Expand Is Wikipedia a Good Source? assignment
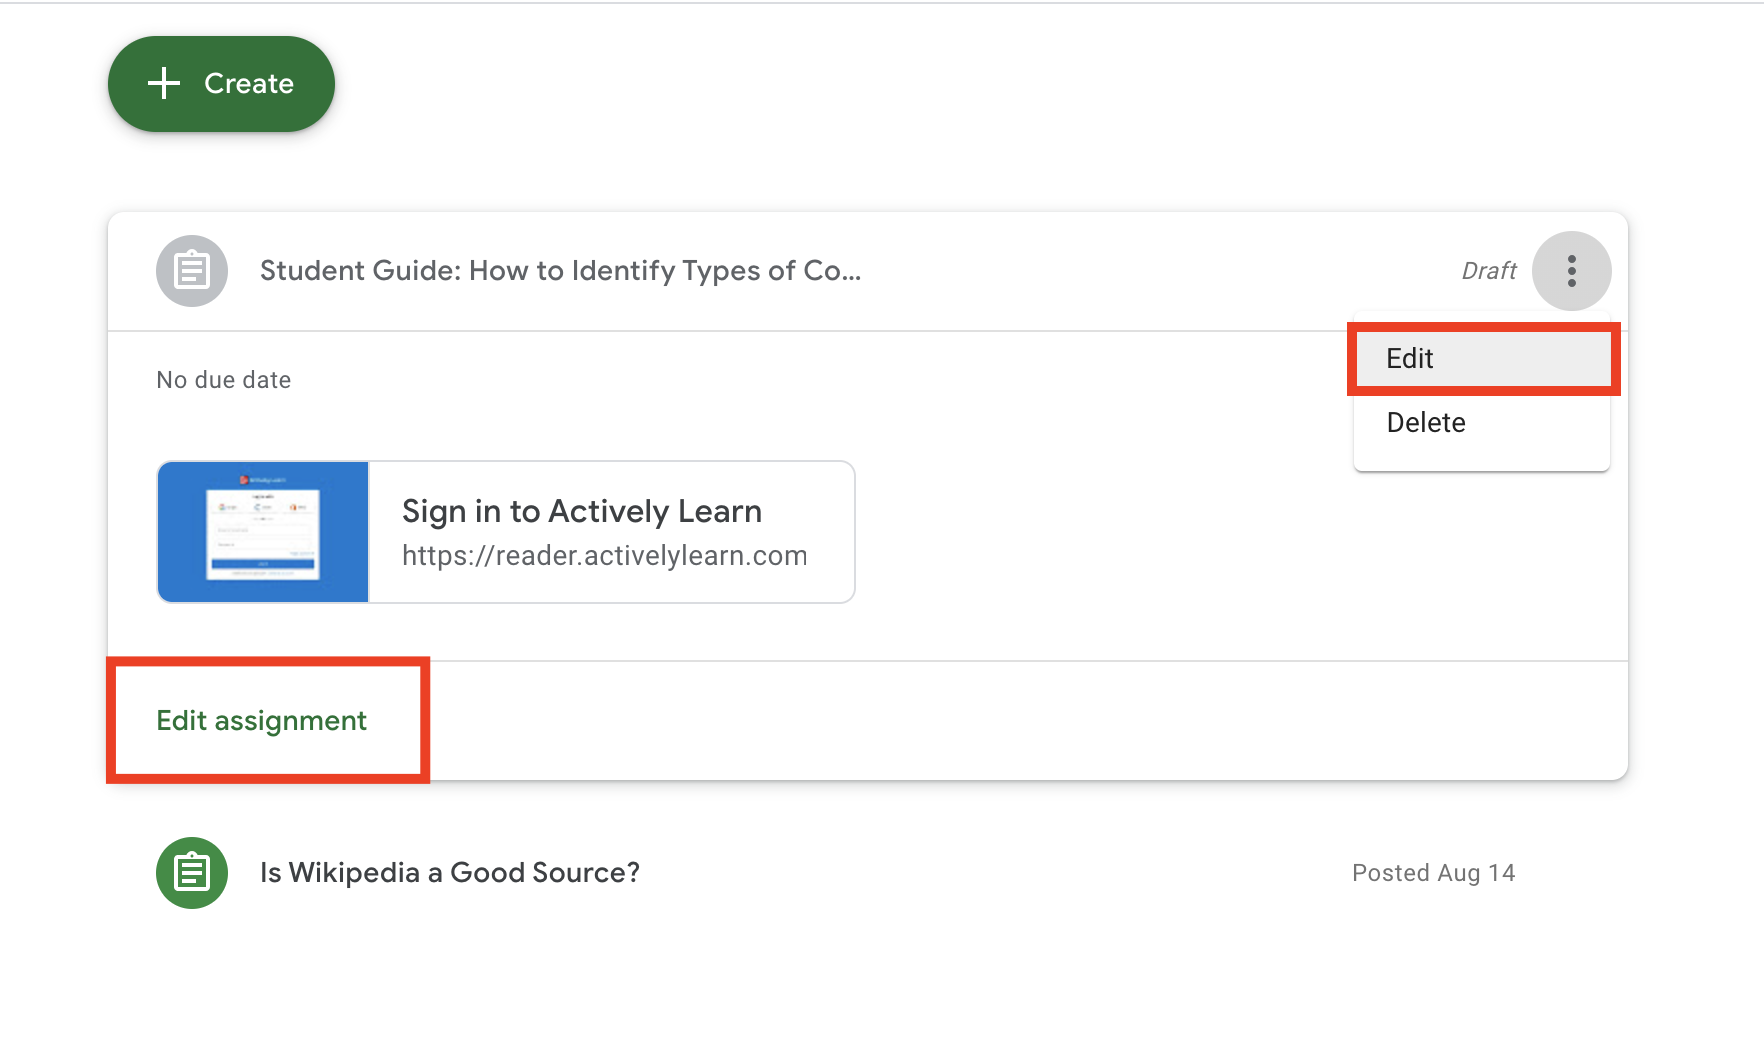The height and width of the screenshot is (1052, 1764). pyautogui.click(x=450, y=873)
